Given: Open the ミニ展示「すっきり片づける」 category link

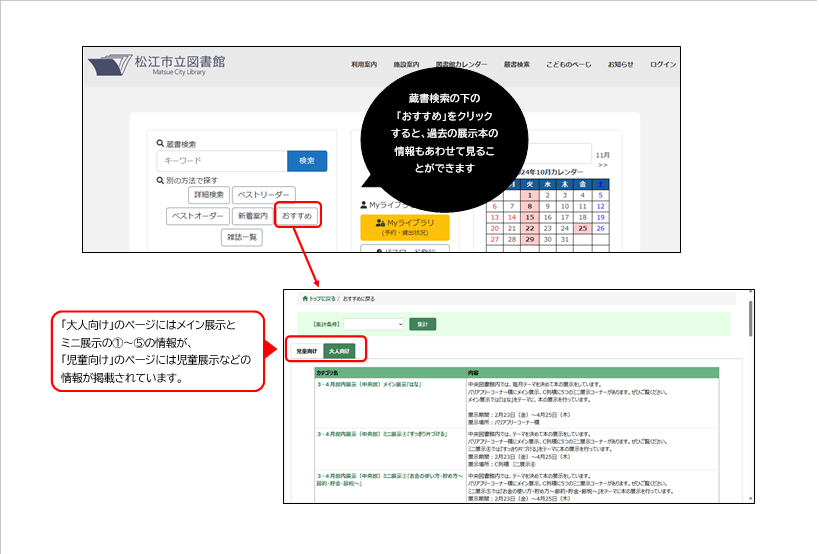Looking at the screenshot, I should 382,434.
